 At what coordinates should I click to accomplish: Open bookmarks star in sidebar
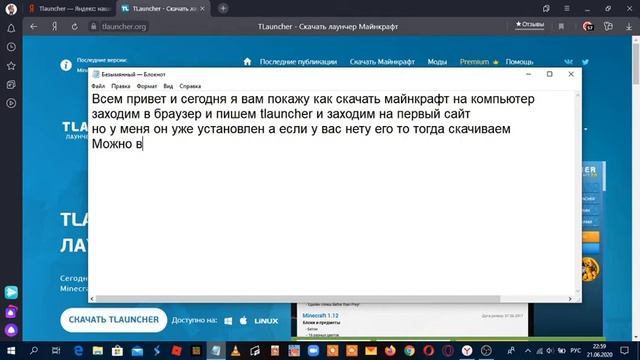(11, 66)
